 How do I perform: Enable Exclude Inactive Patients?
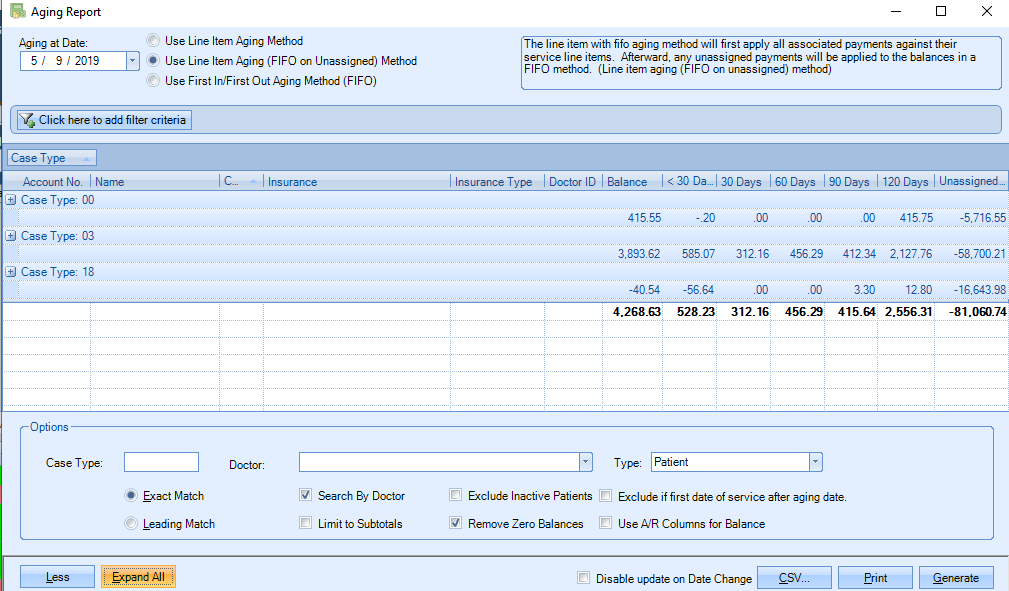coord(456,495)
